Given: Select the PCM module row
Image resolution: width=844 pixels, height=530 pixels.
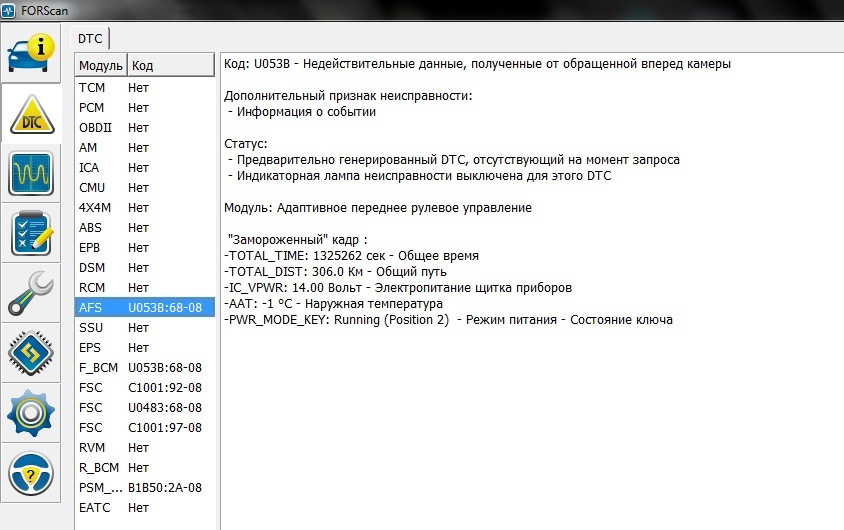Looking at the screenshot, I should coord(144,108).
